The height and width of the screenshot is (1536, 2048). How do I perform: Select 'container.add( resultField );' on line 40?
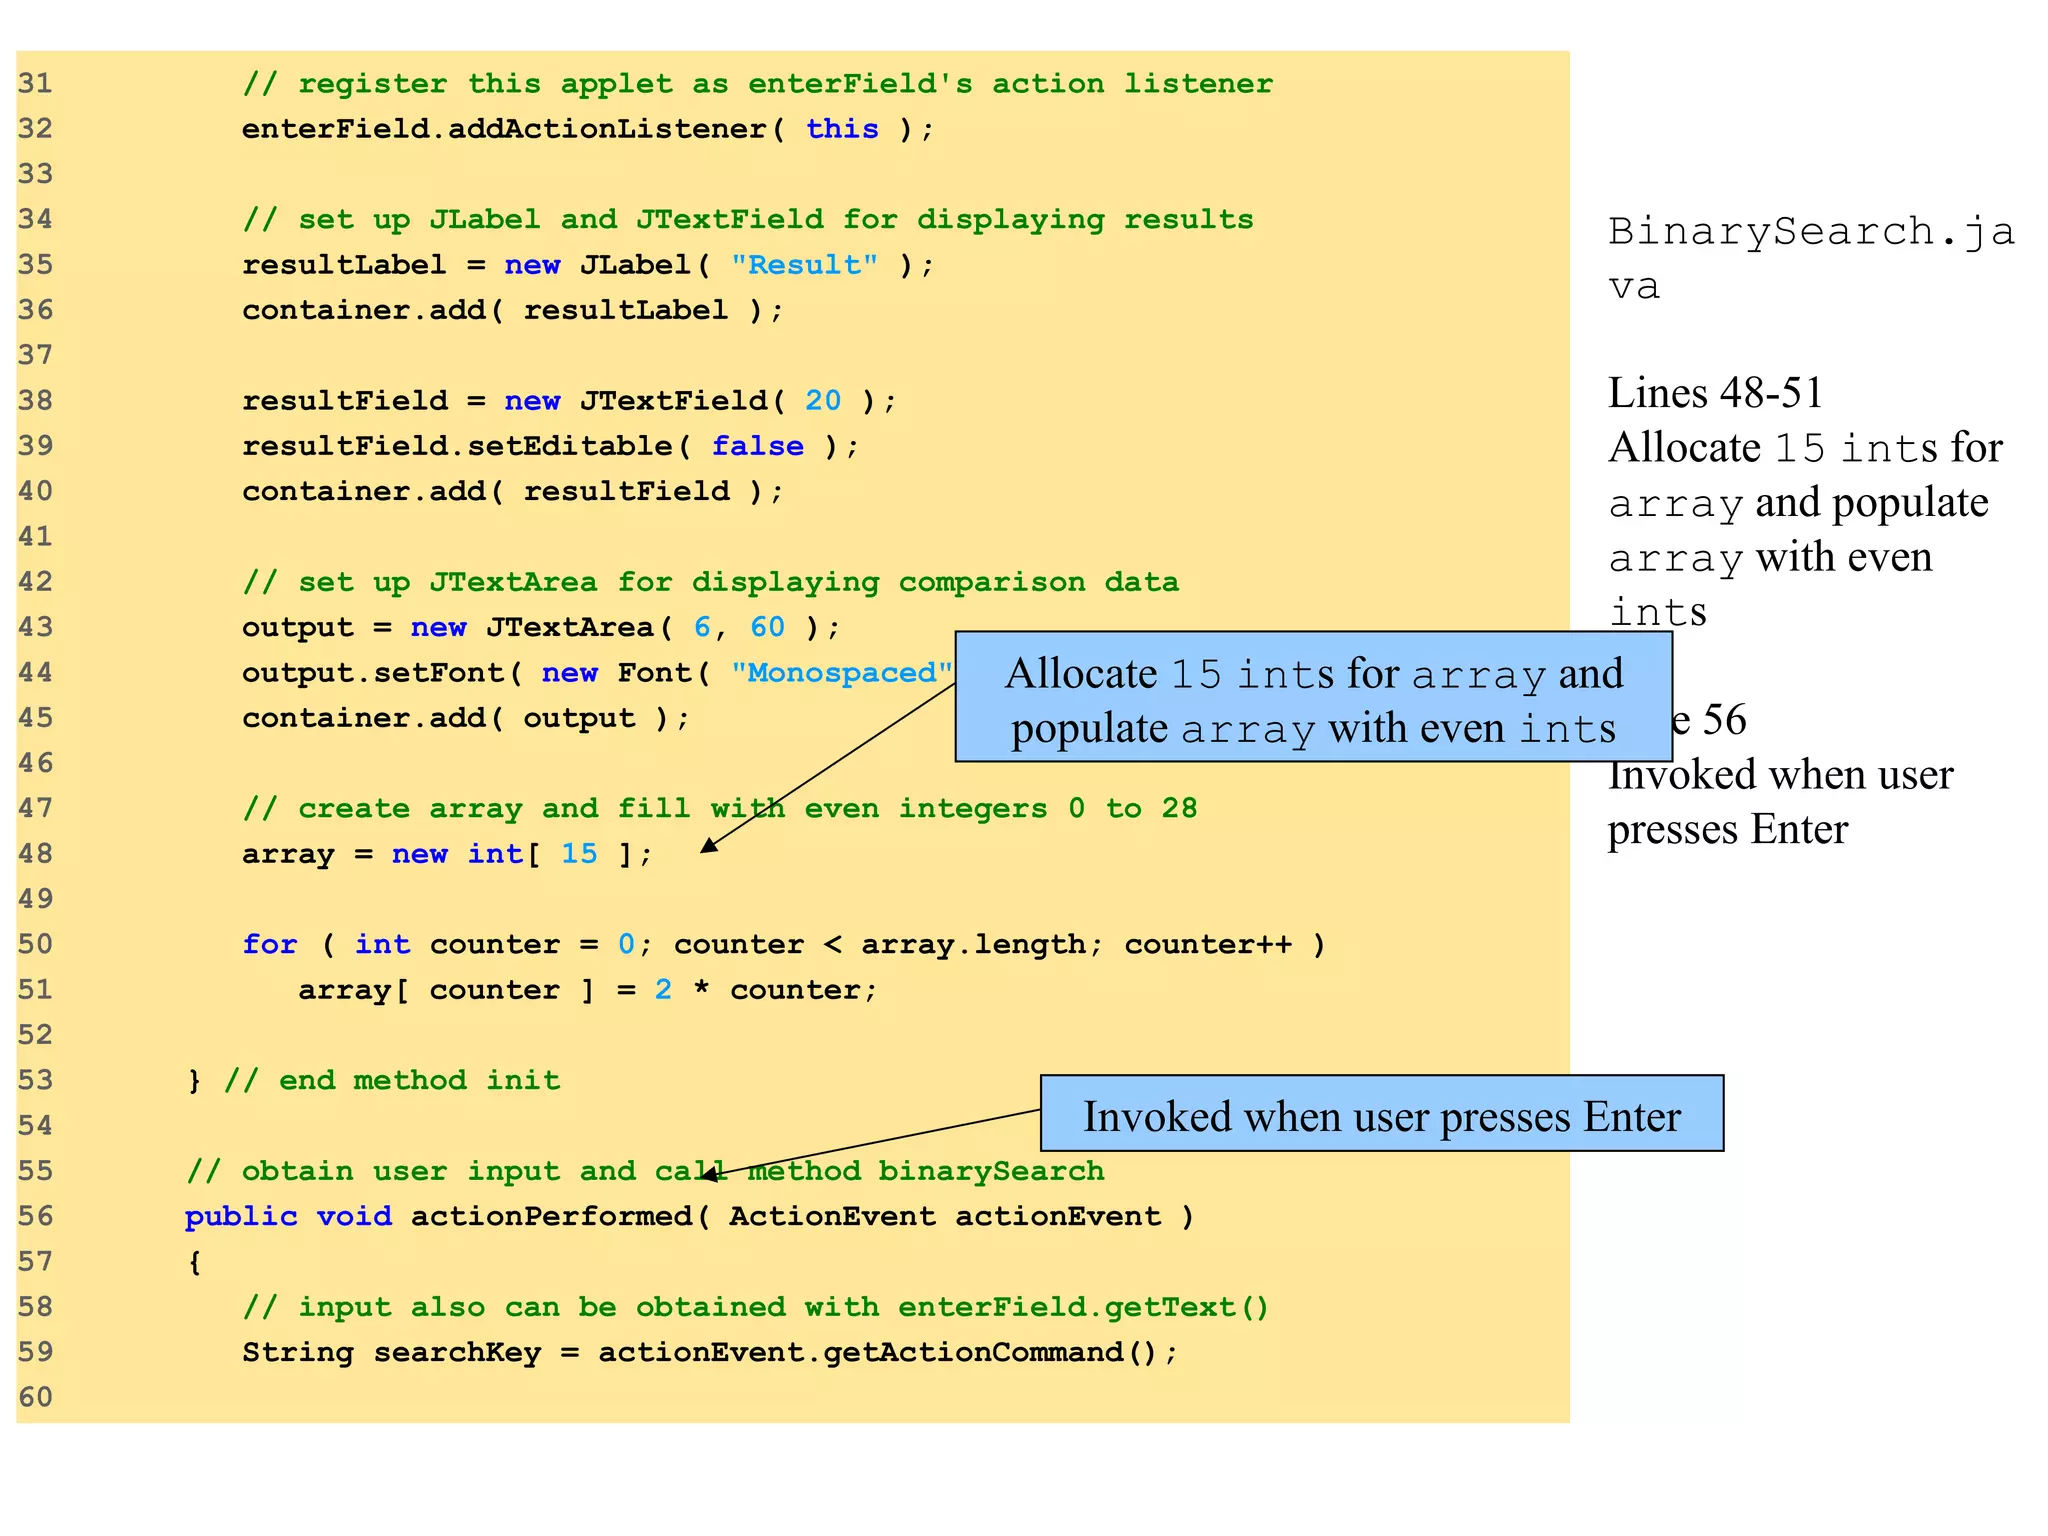(x=513, y=491)
